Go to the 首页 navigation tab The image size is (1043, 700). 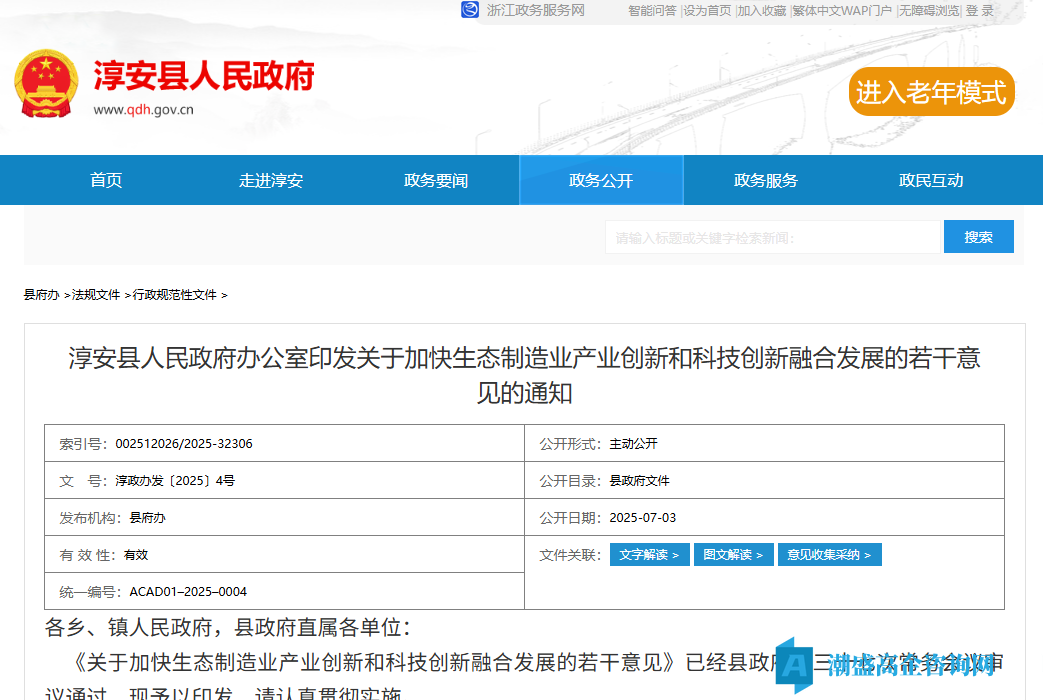(106, 180)
